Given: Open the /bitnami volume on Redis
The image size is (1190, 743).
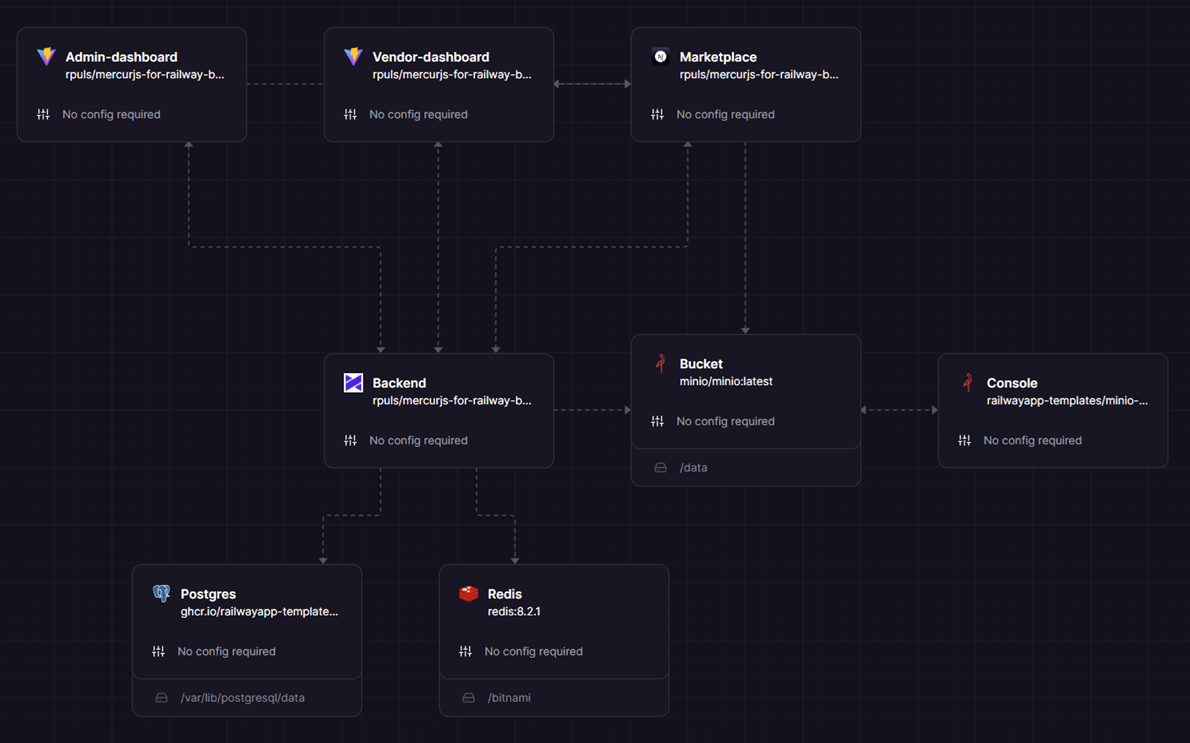Looking at the screenshot, I should point(509,697).
